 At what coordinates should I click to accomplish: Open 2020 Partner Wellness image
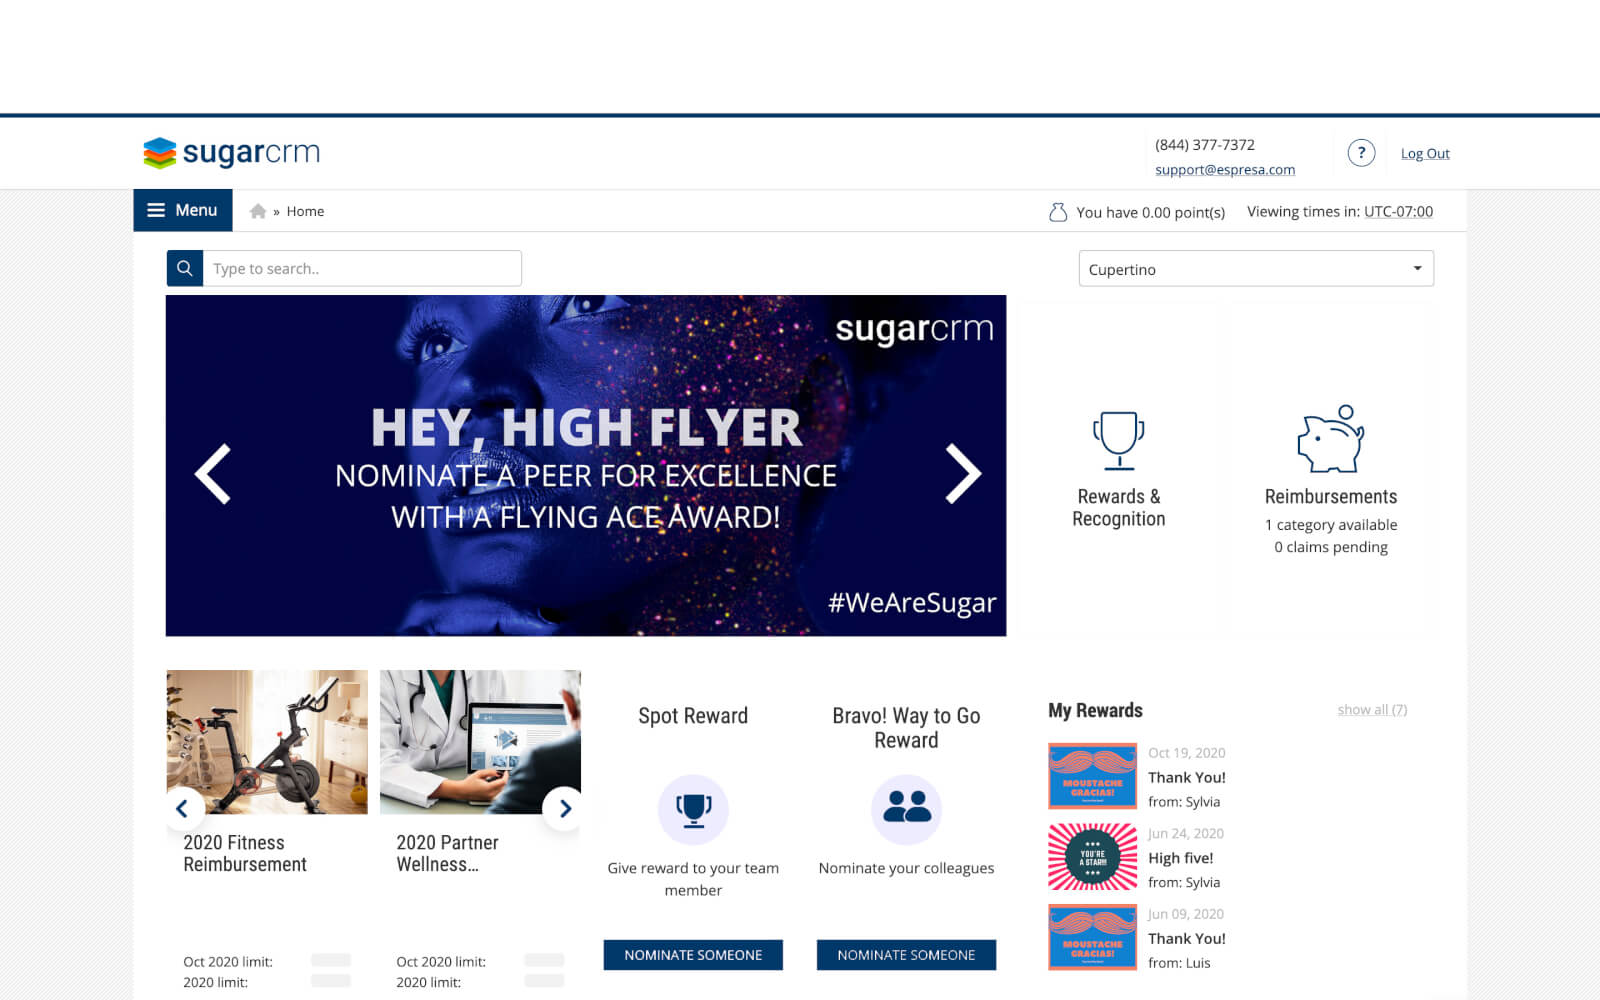click(x=480, y=742)
